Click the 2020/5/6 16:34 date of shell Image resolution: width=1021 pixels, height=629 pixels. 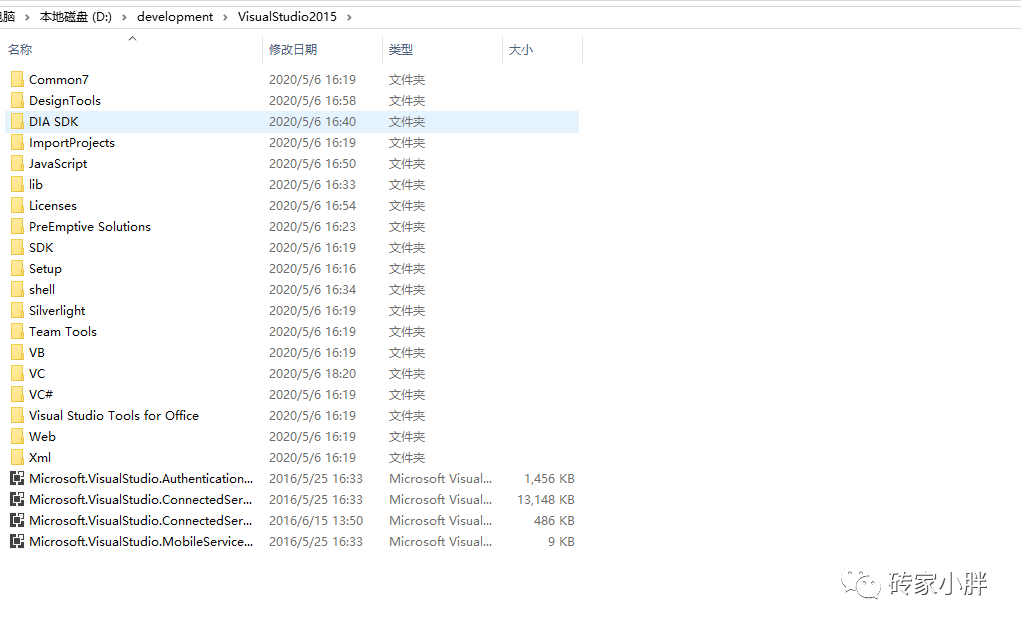tap(313, 290)
